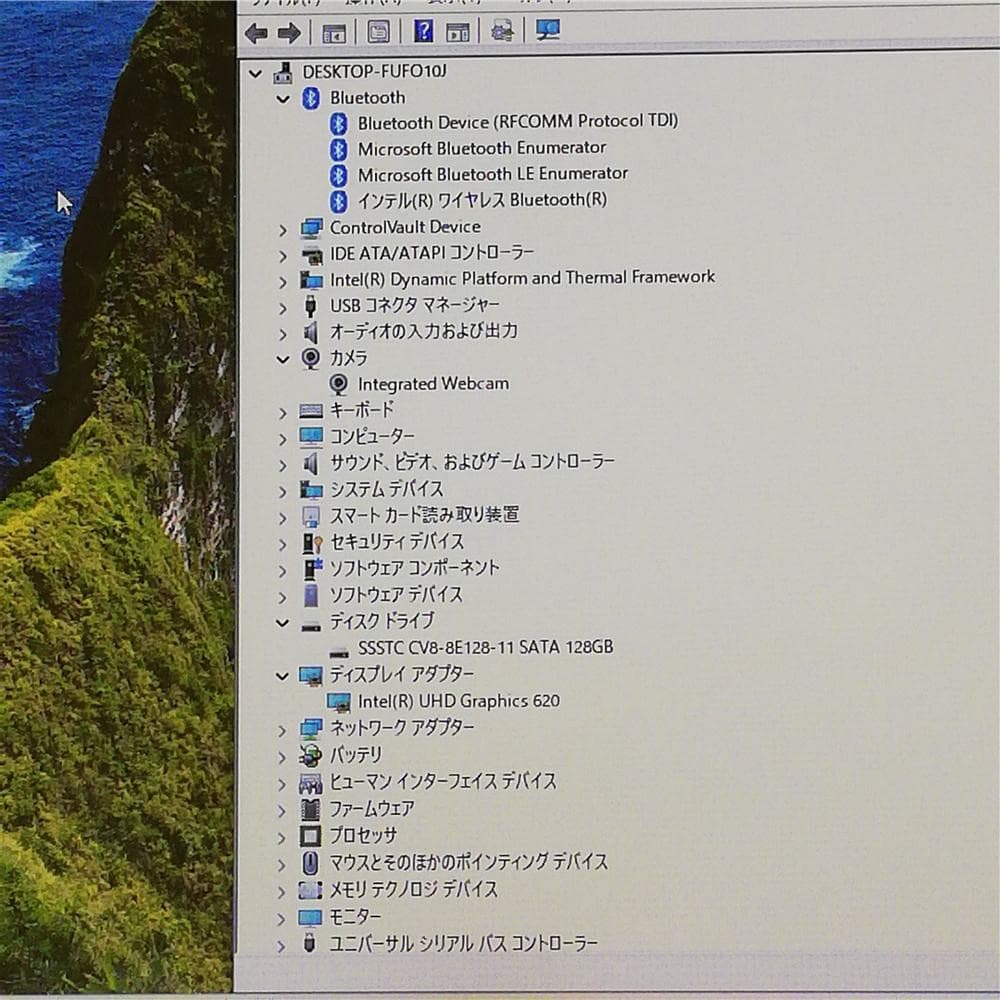Expand the ネットワーク アダプター category
The width and height of the screenshot is (1000, 1000).
click(283, 730)
